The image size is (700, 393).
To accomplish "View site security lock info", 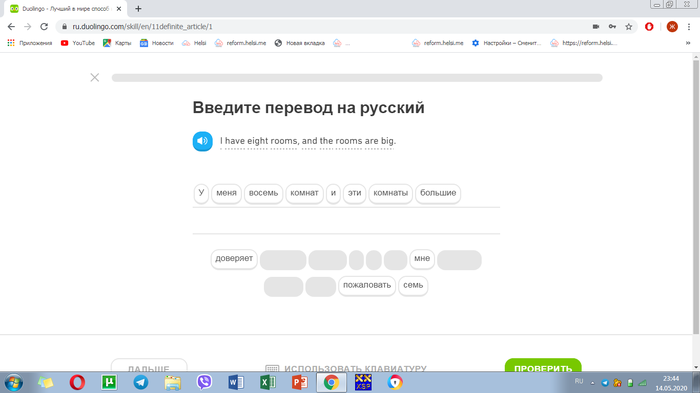I will click(64, 27).
